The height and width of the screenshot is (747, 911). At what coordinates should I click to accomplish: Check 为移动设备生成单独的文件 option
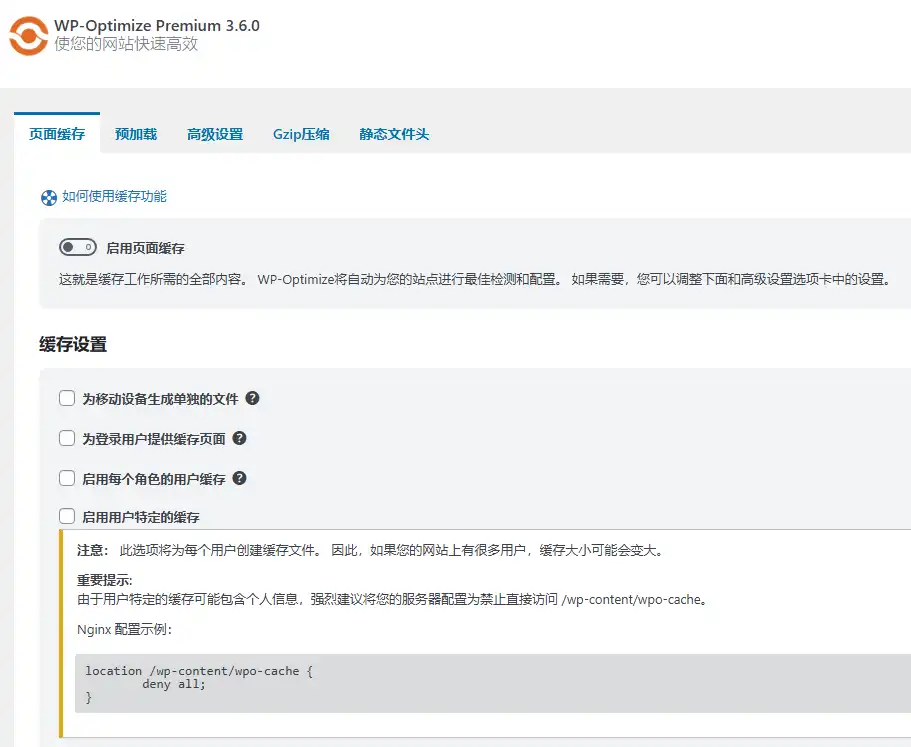coord(66,398)
